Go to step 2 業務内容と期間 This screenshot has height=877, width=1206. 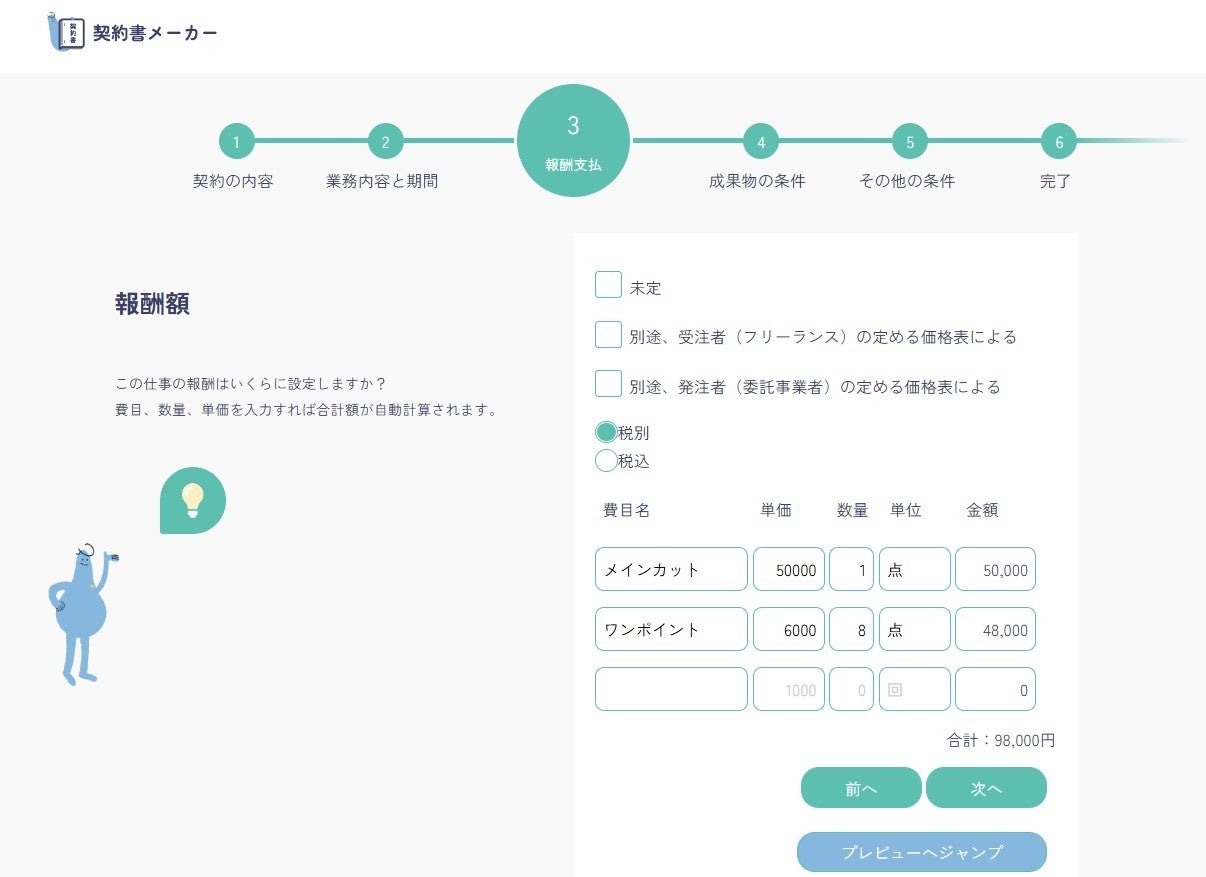386,142
